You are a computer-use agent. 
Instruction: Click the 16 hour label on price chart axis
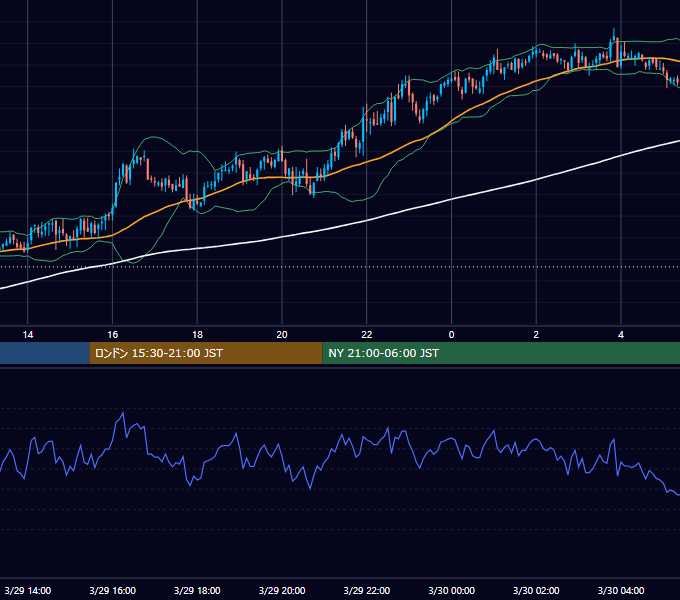click(112, 335)
